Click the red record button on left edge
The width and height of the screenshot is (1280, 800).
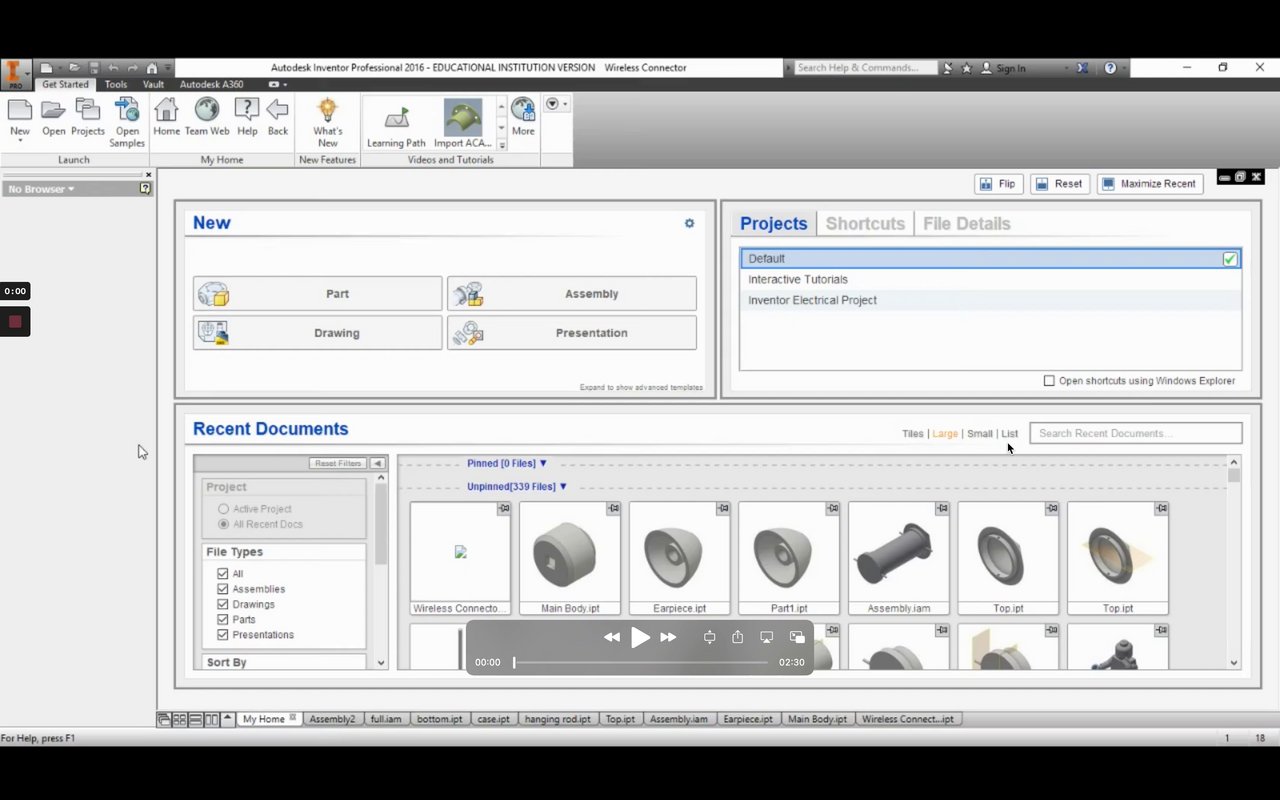coord(15,321)
